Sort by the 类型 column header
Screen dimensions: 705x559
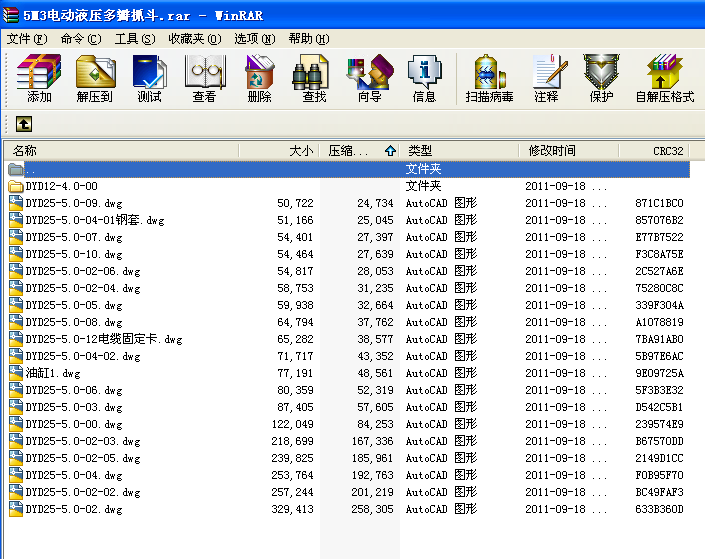point(459,151)
